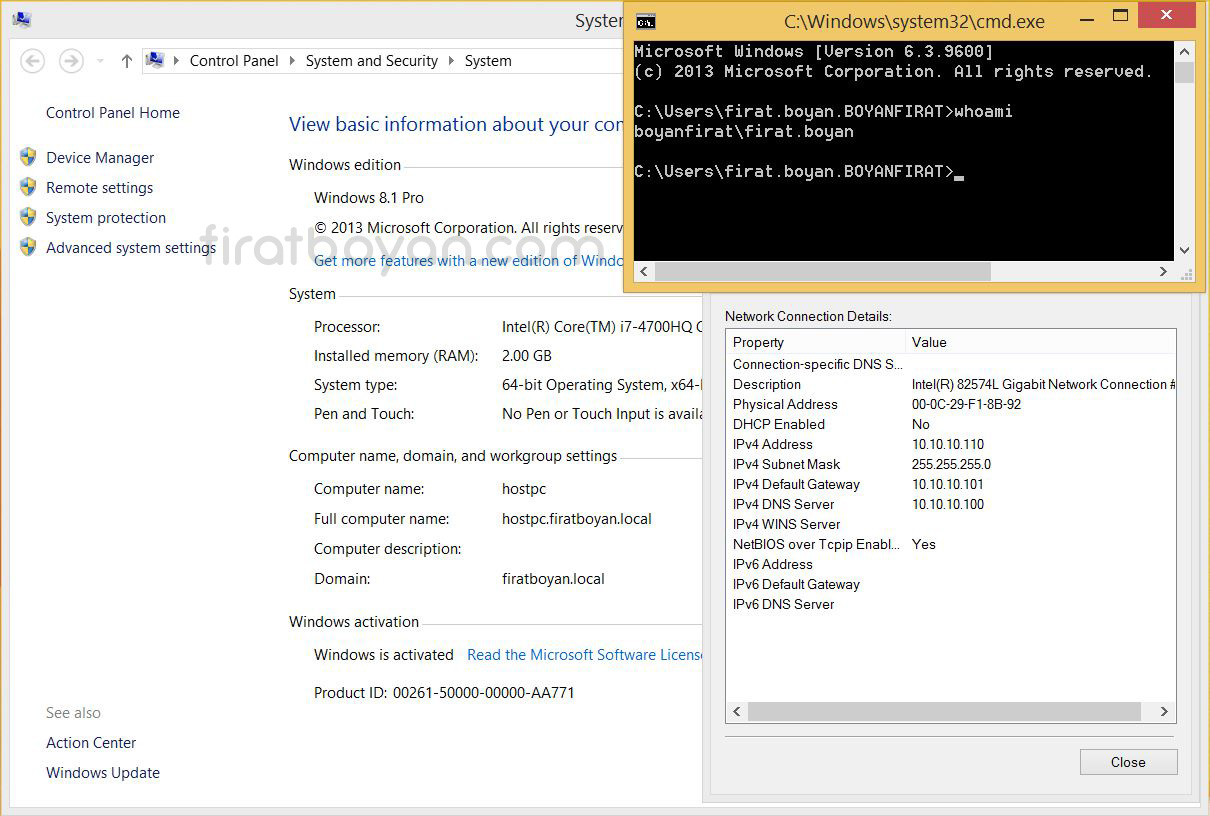Select the IPv6 Address row
The width and height of the screenshot is (1210, 816).
pos(951,564)
